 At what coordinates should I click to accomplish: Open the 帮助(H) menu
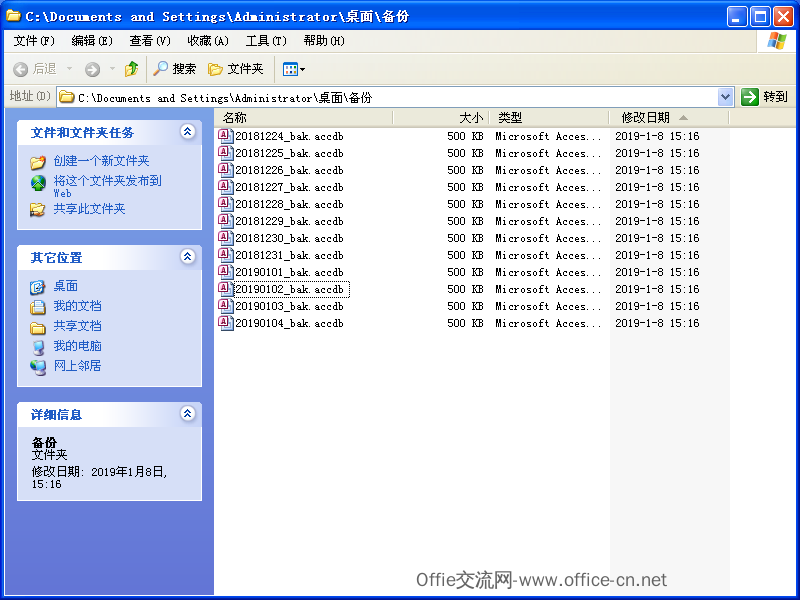tap(324, 41)
